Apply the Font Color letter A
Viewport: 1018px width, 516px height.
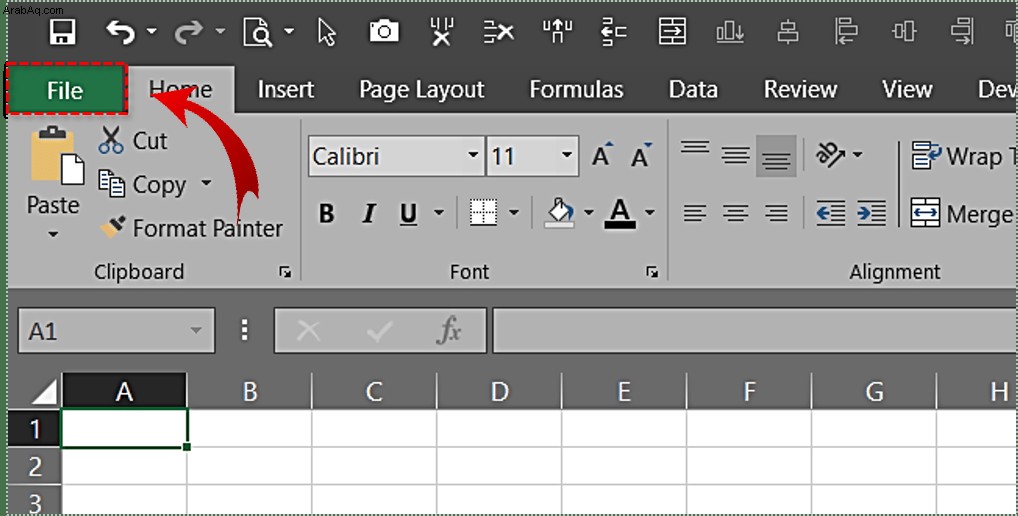point(620,214)
